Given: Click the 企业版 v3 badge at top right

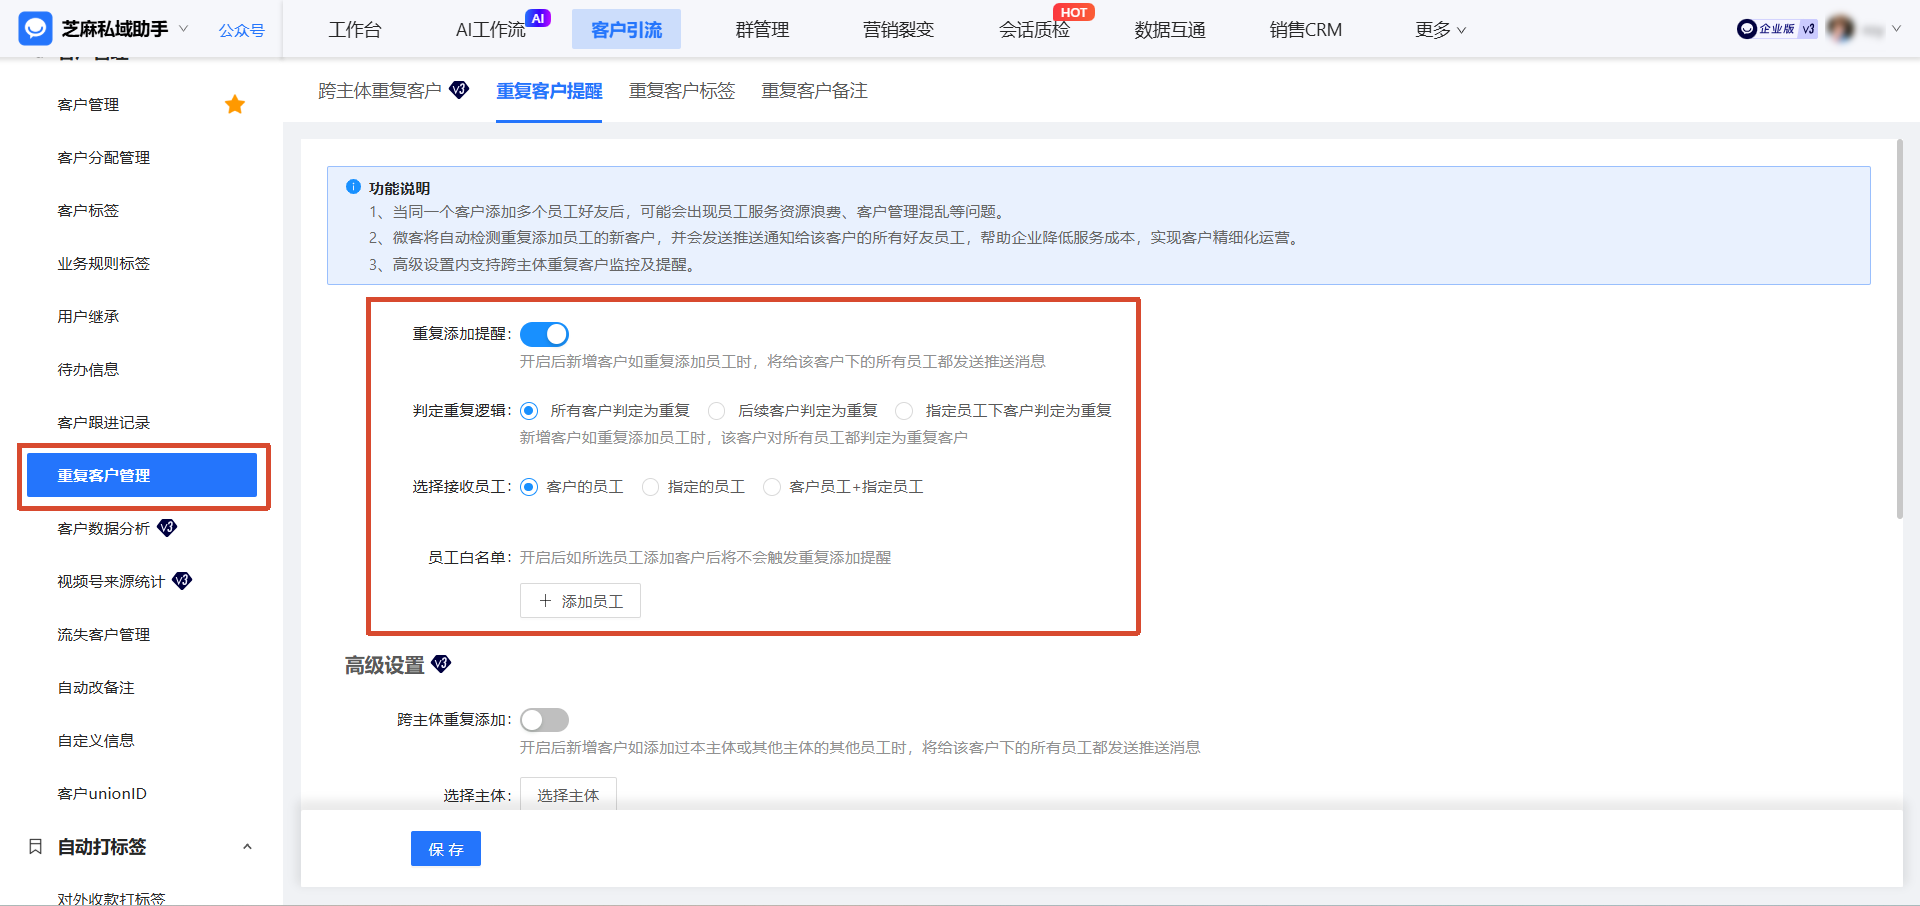Looking at the screenshot, I should 1775,29.
